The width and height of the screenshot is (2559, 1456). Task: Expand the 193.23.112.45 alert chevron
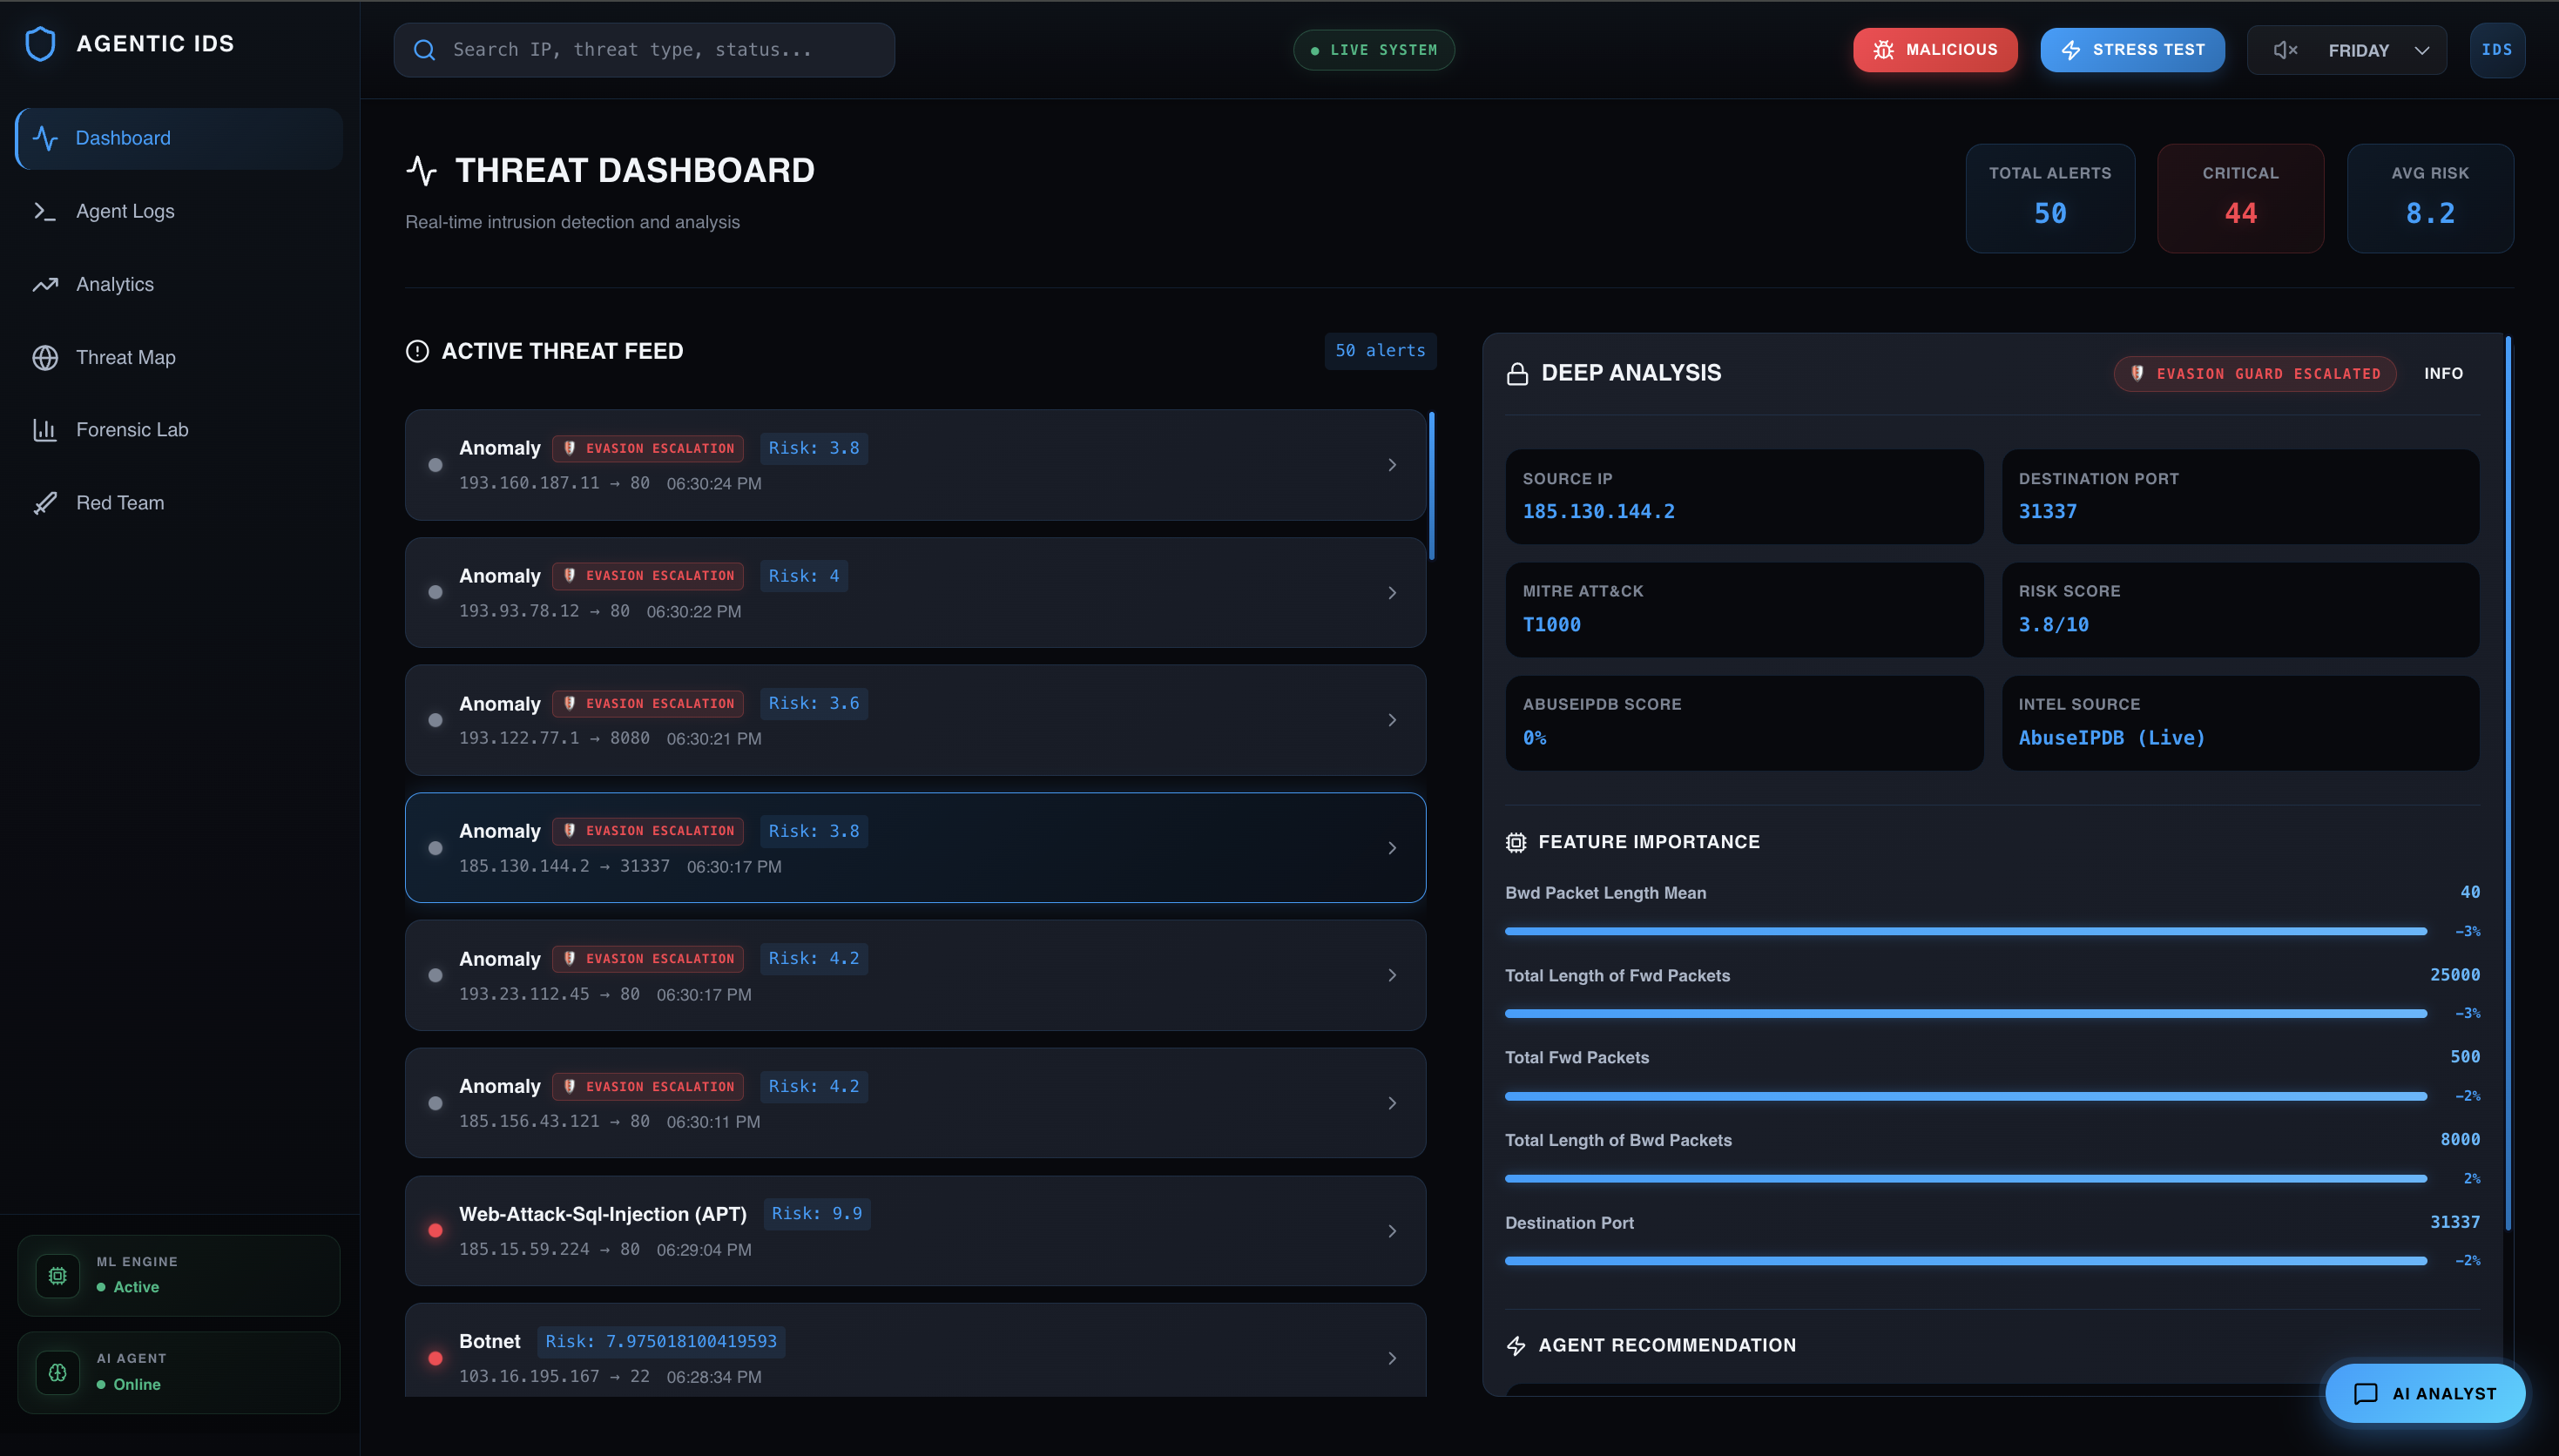(1392, 975)
